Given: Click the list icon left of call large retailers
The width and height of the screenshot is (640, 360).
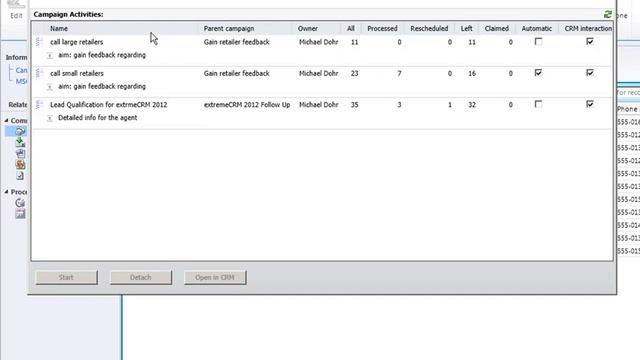Looking at the screenshot, I should [39, 42].
